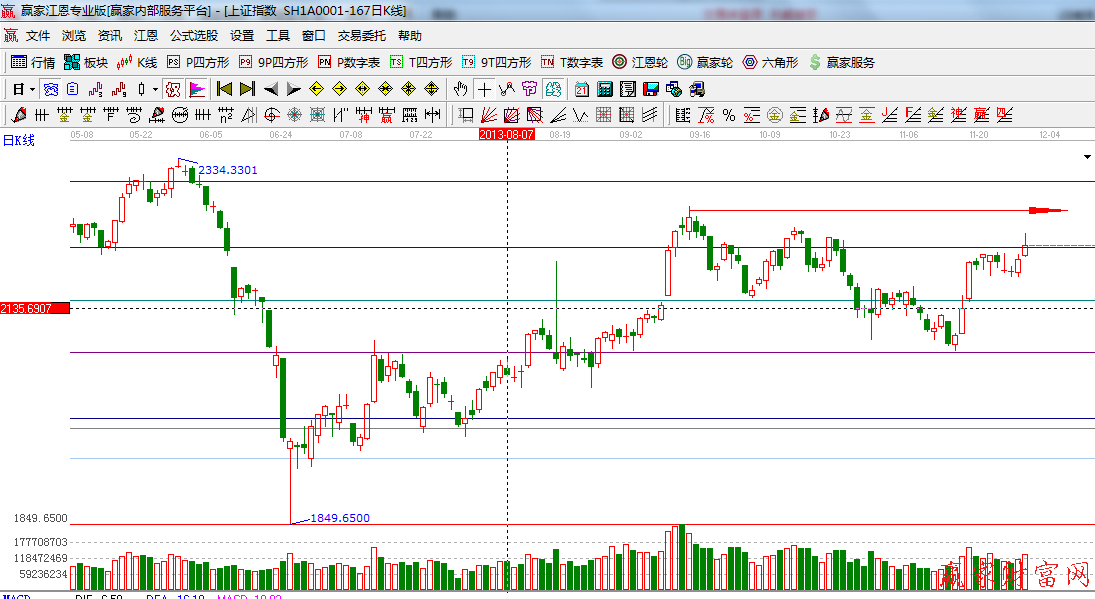Viewport: 1095px width, 599px height.
Task: Step forward with the black right arrow
Action: [x=293, y=89]
